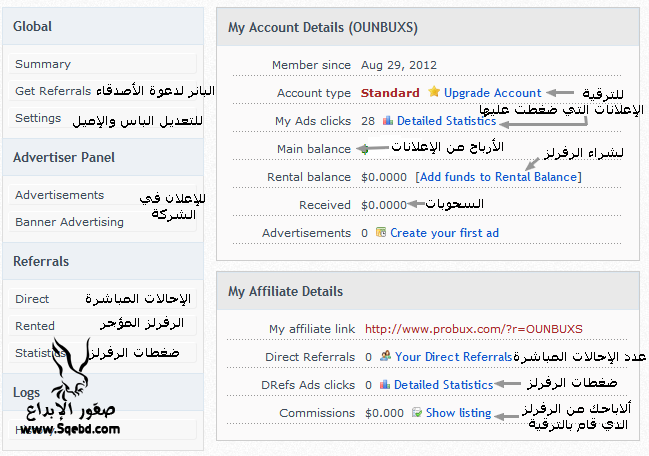Viewport: 649px width, 456px height.
Task: Click the chart icon next to My Ads clicks
Action: click(387, 121)
